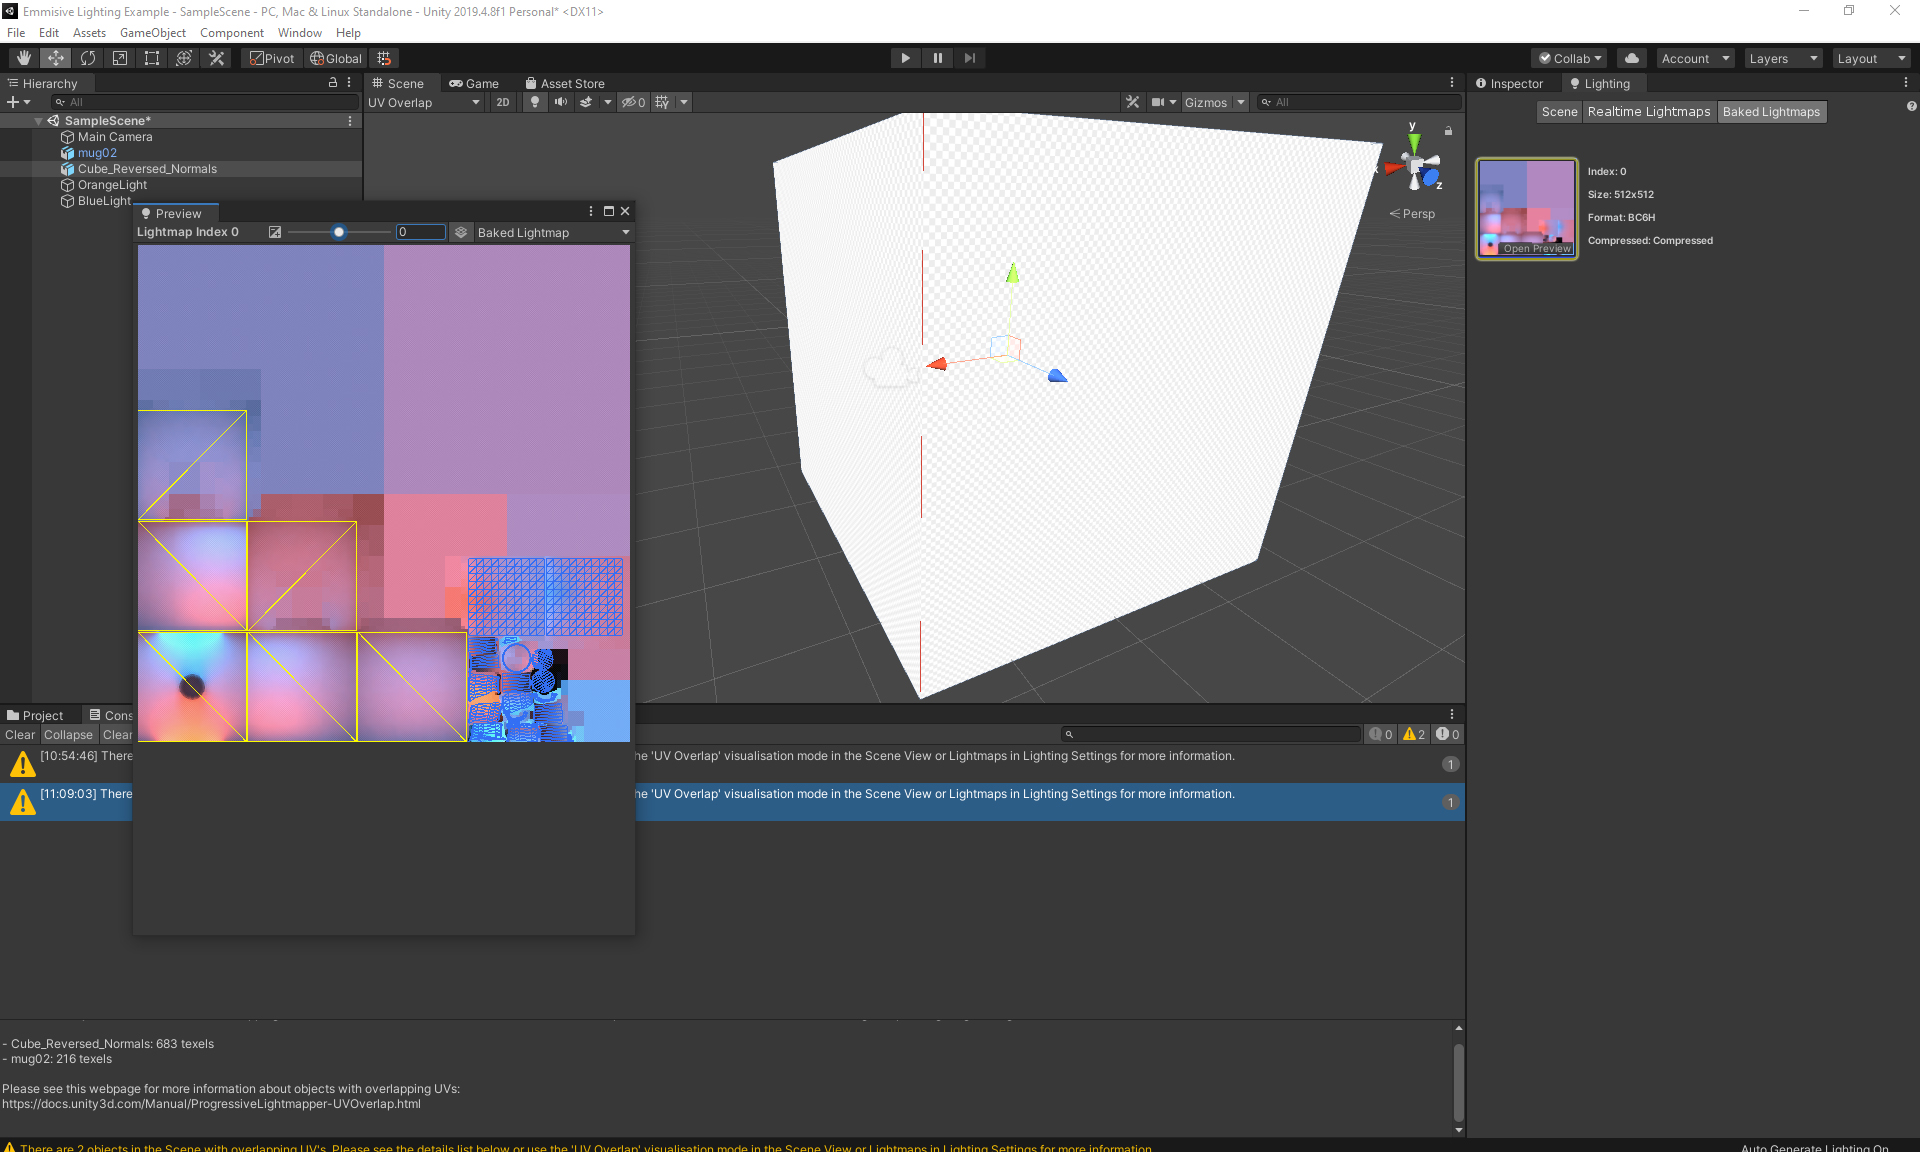Image resolution: width=1920 pixels, height=1152 pixels.
Task: Select the Cube_Reversed_Normals object in Hierarchy
Action: coord(147,168)
